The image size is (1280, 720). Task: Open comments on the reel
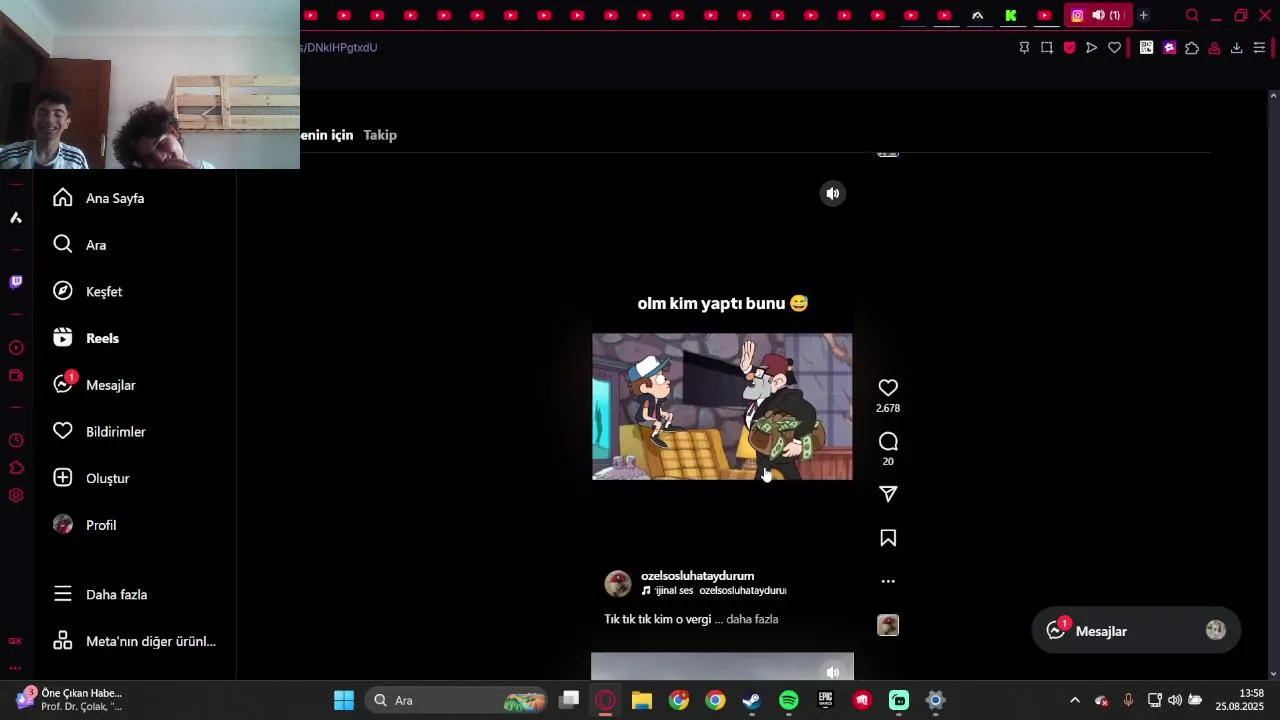click(888, 442)
